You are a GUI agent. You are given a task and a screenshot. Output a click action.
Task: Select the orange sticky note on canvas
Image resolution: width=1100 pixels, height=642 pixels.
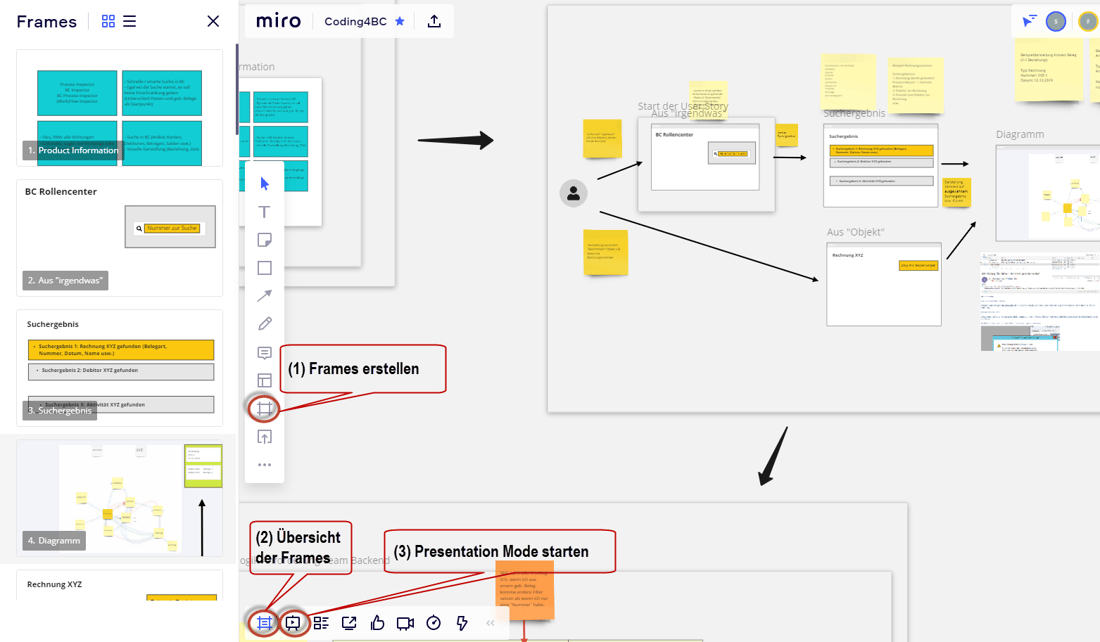point(525,590)
